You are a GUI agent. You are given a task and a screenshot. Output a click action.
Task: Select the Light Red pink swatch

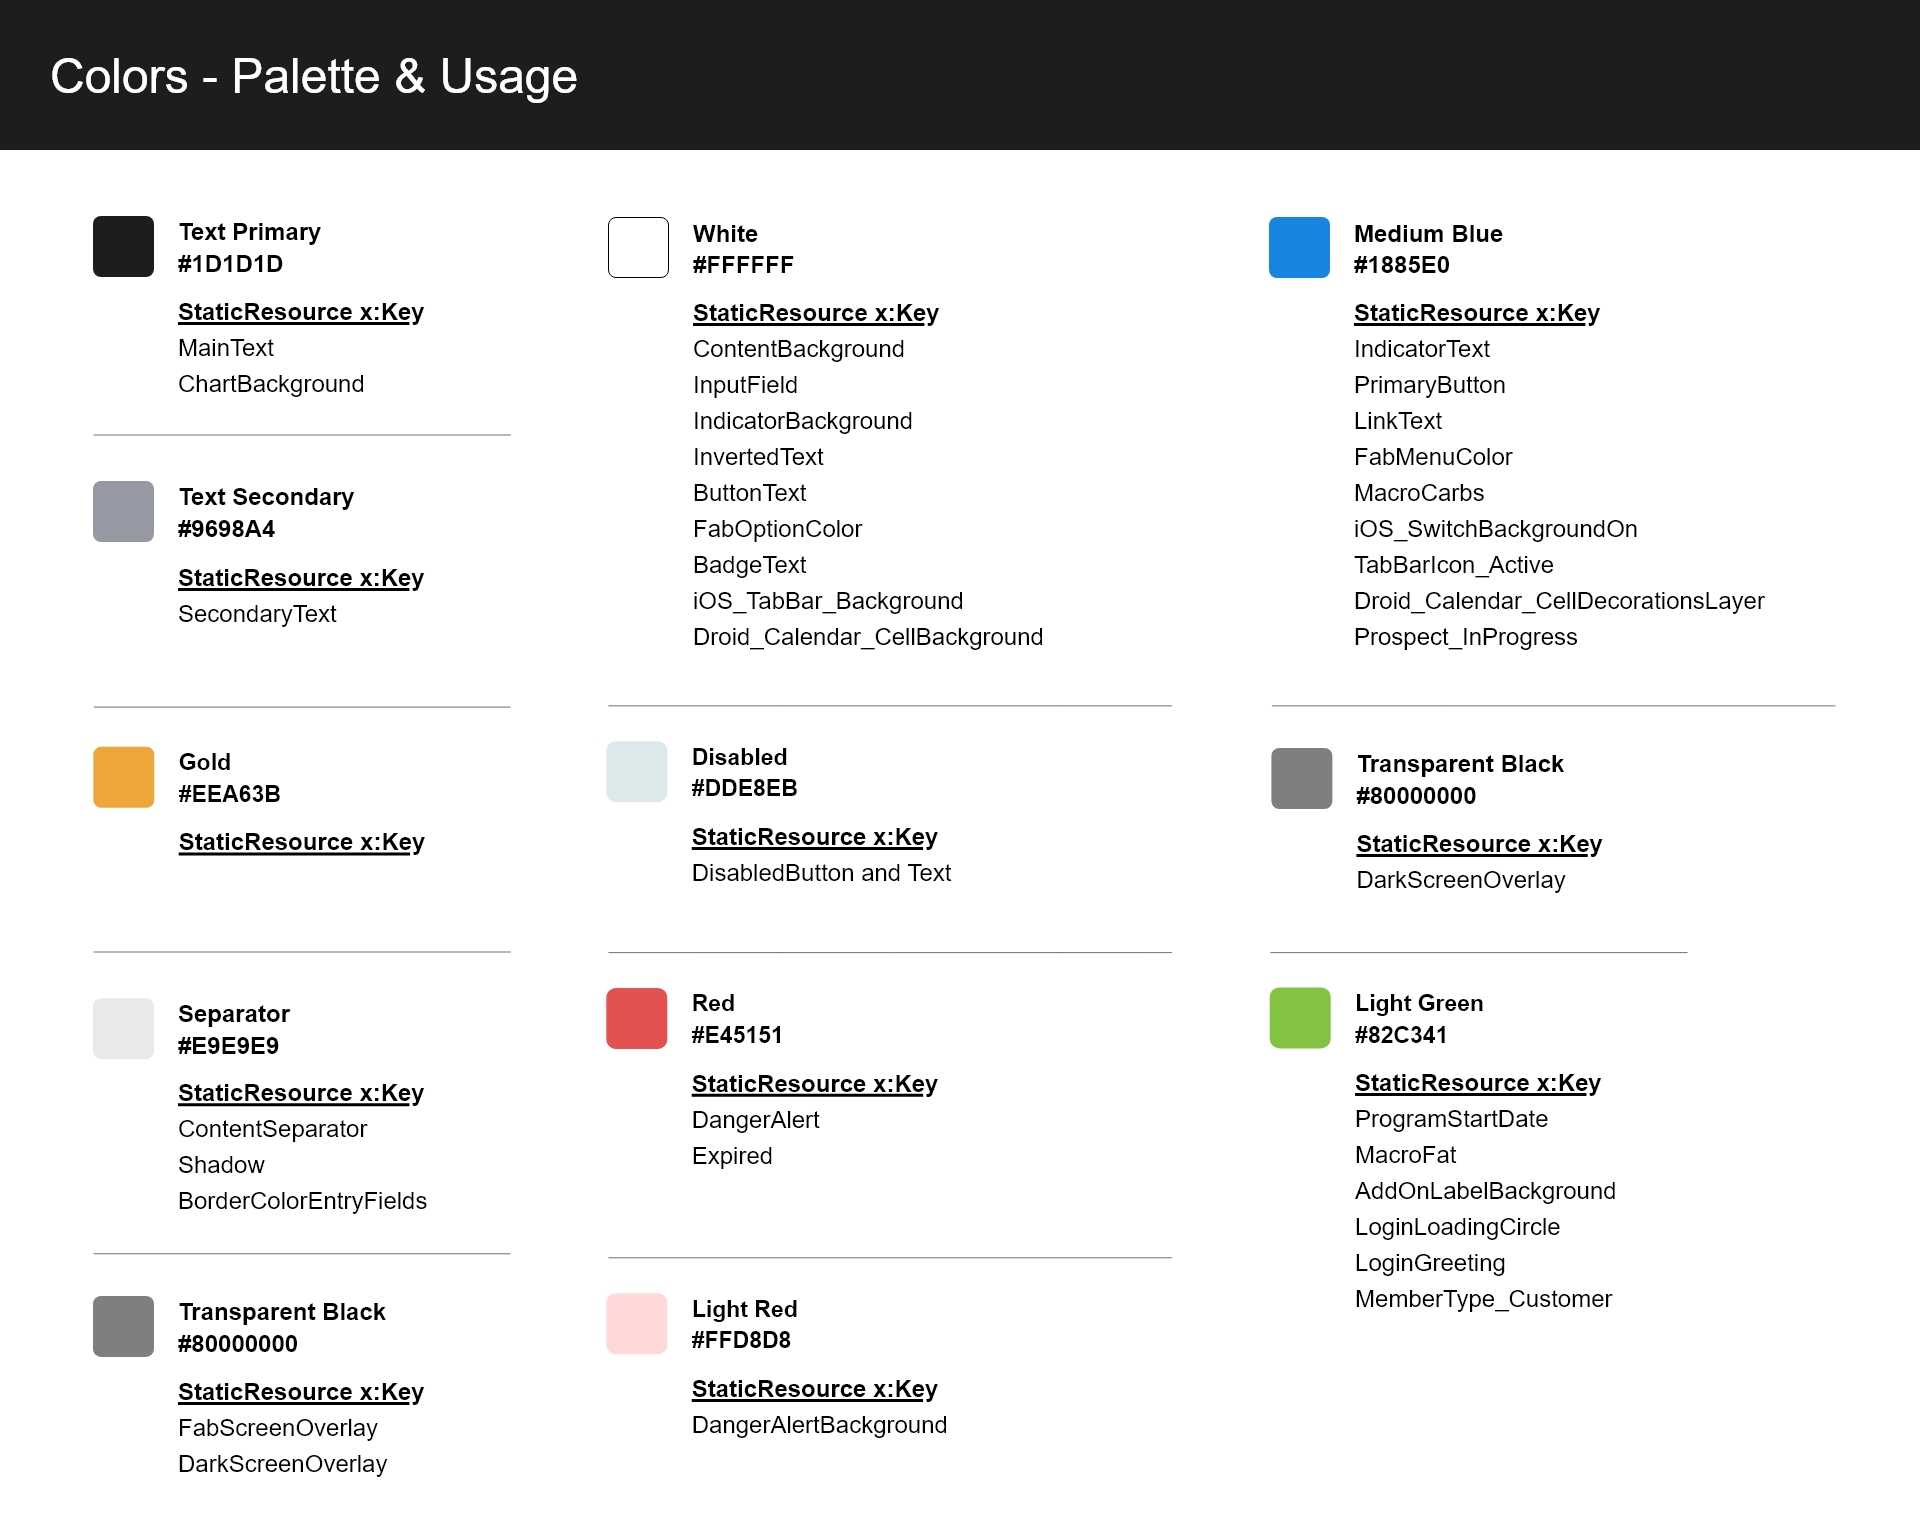click(636, 1323)
